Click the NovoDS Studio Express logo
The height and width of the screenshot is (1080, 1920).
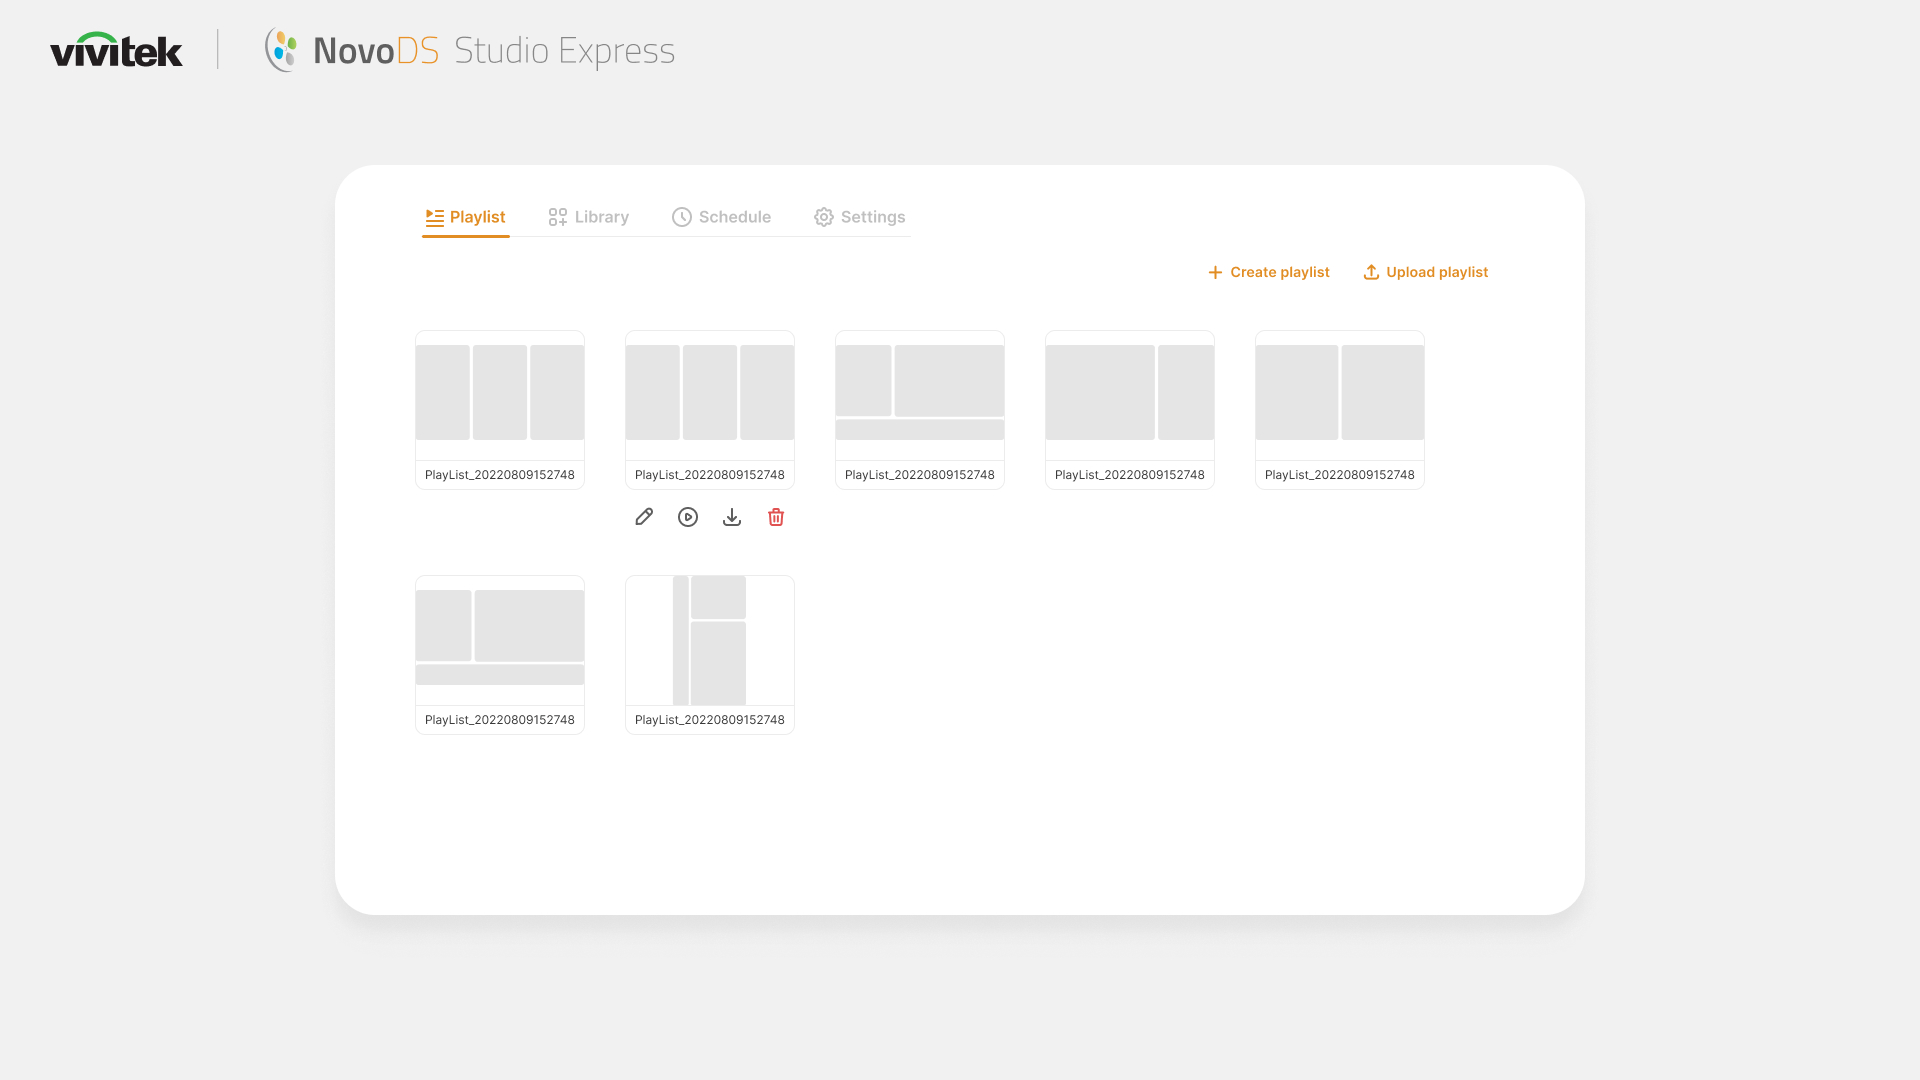[470, 50]
